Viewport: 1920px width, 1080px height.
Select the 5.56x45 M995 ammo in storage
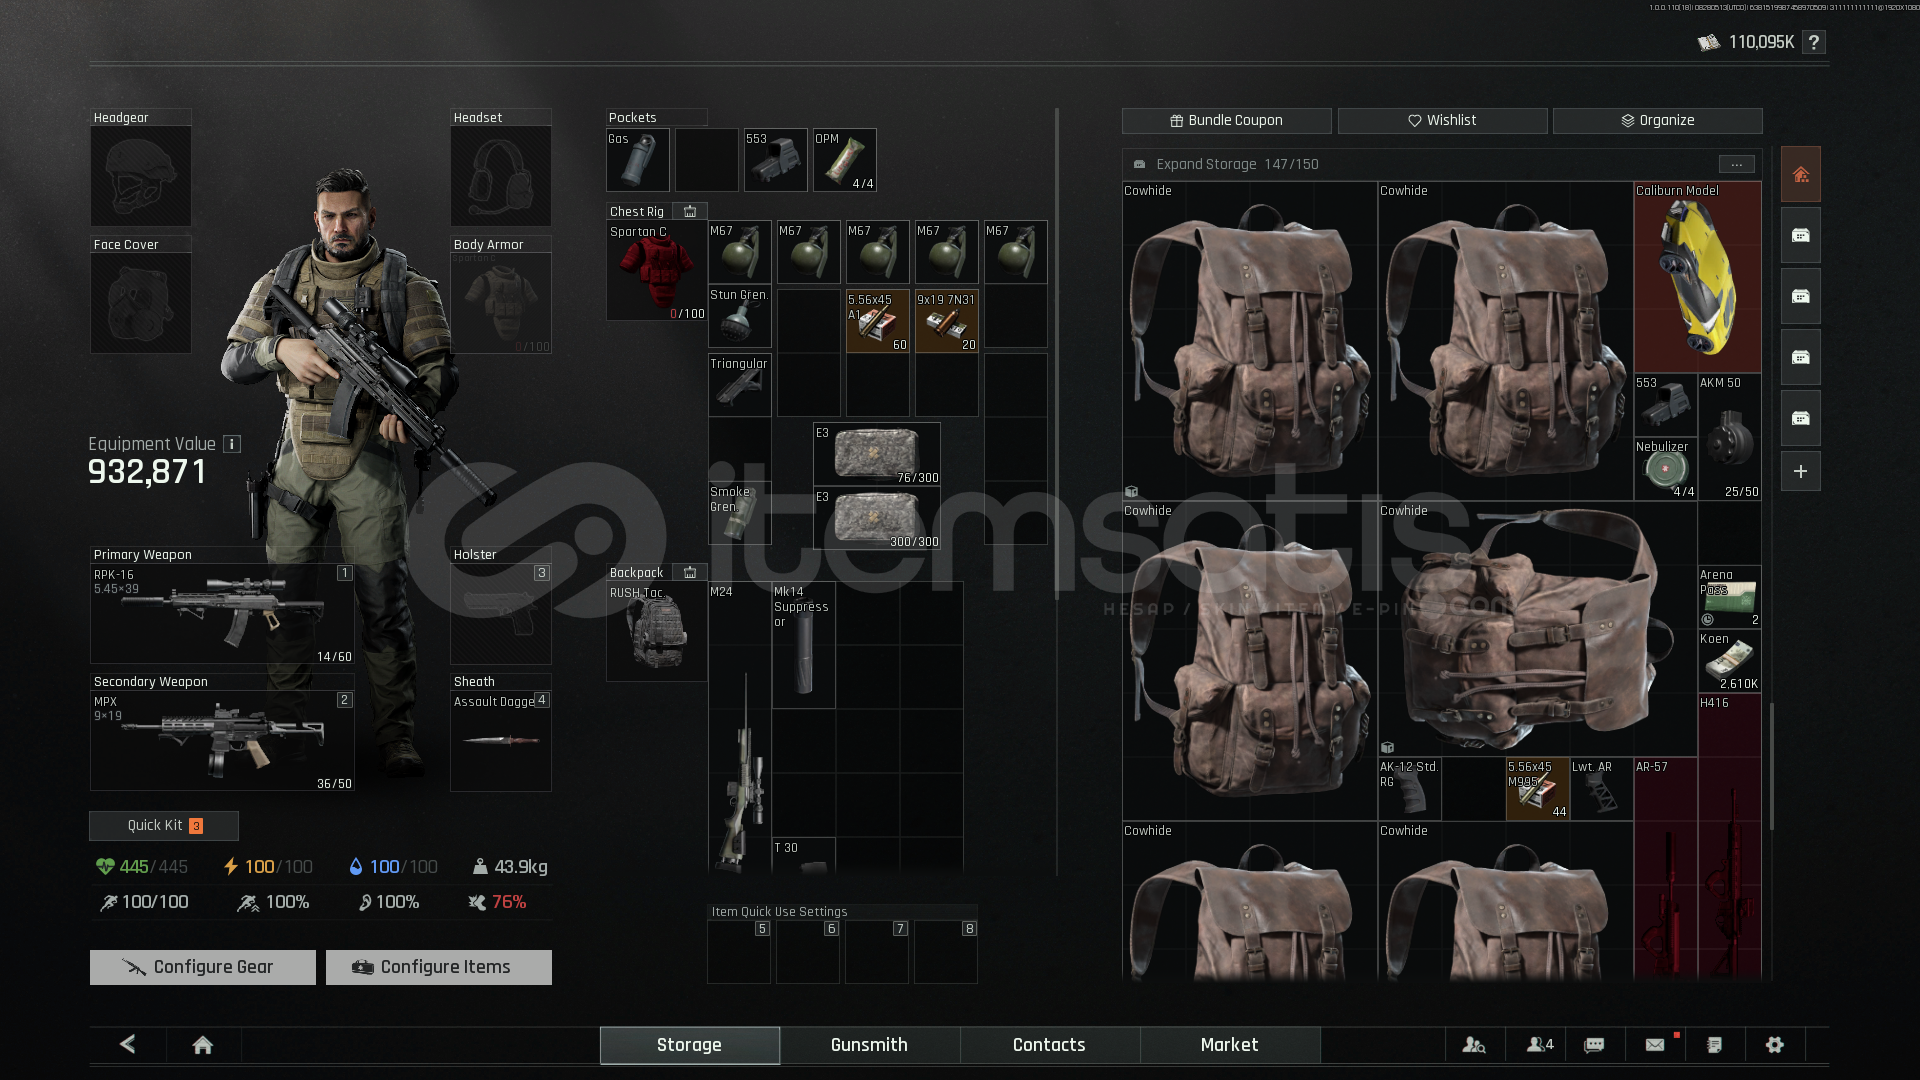click(1537, 789)
